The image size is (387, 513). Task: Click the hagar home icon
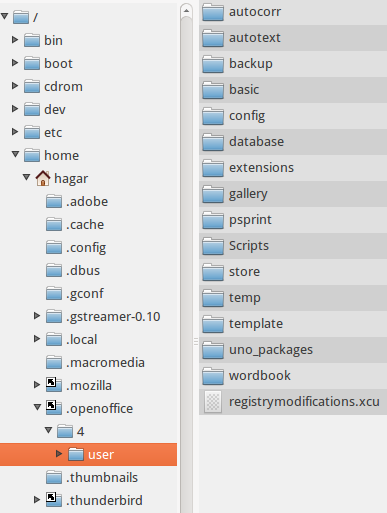click(x=43, y=178)
